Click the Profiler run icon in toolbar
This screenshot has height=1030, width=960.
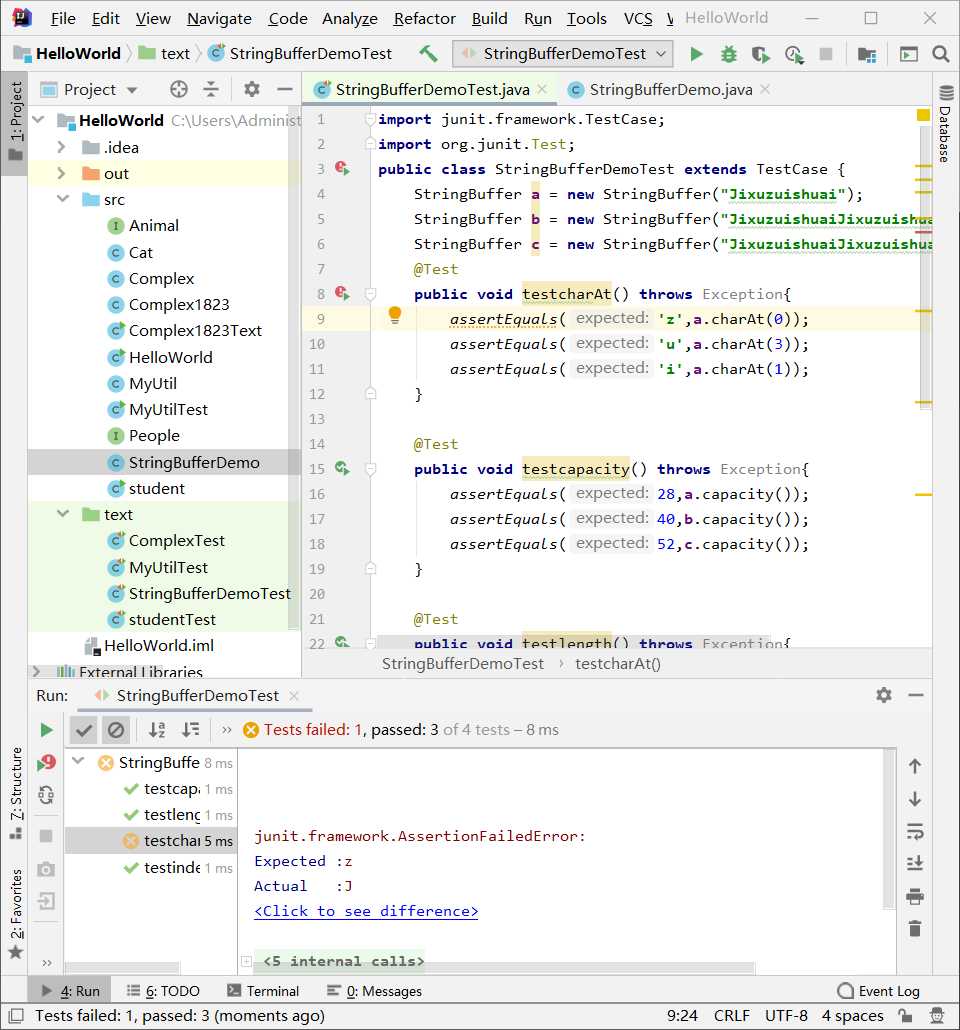coord(794,54)
